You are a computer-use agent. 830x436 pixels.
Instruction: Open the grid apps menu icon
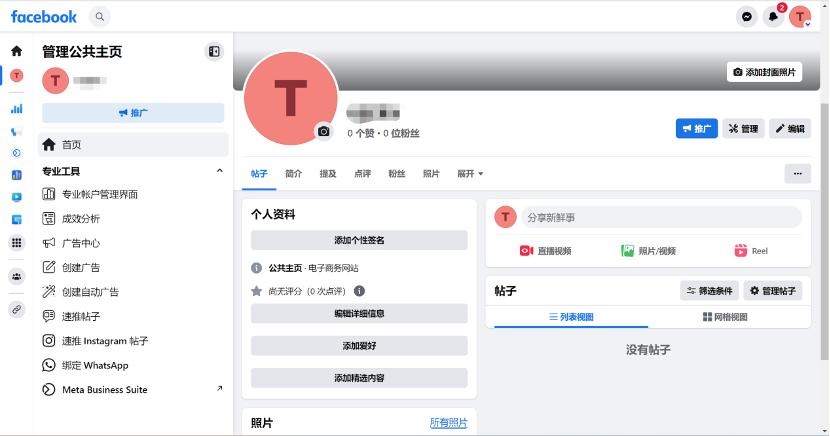[16, 243]
